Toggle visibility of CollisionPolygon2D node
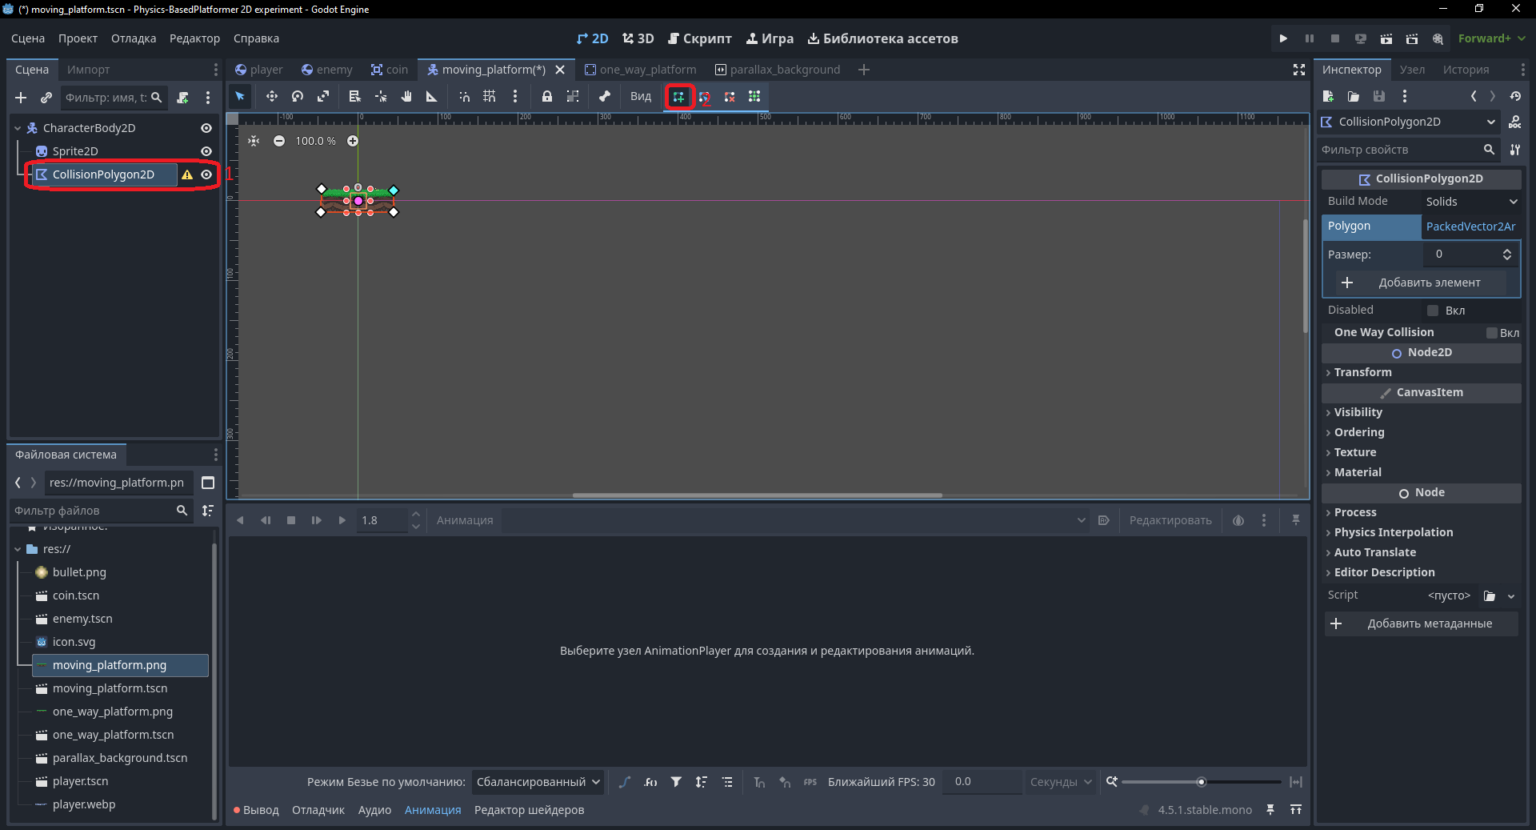 207,174
